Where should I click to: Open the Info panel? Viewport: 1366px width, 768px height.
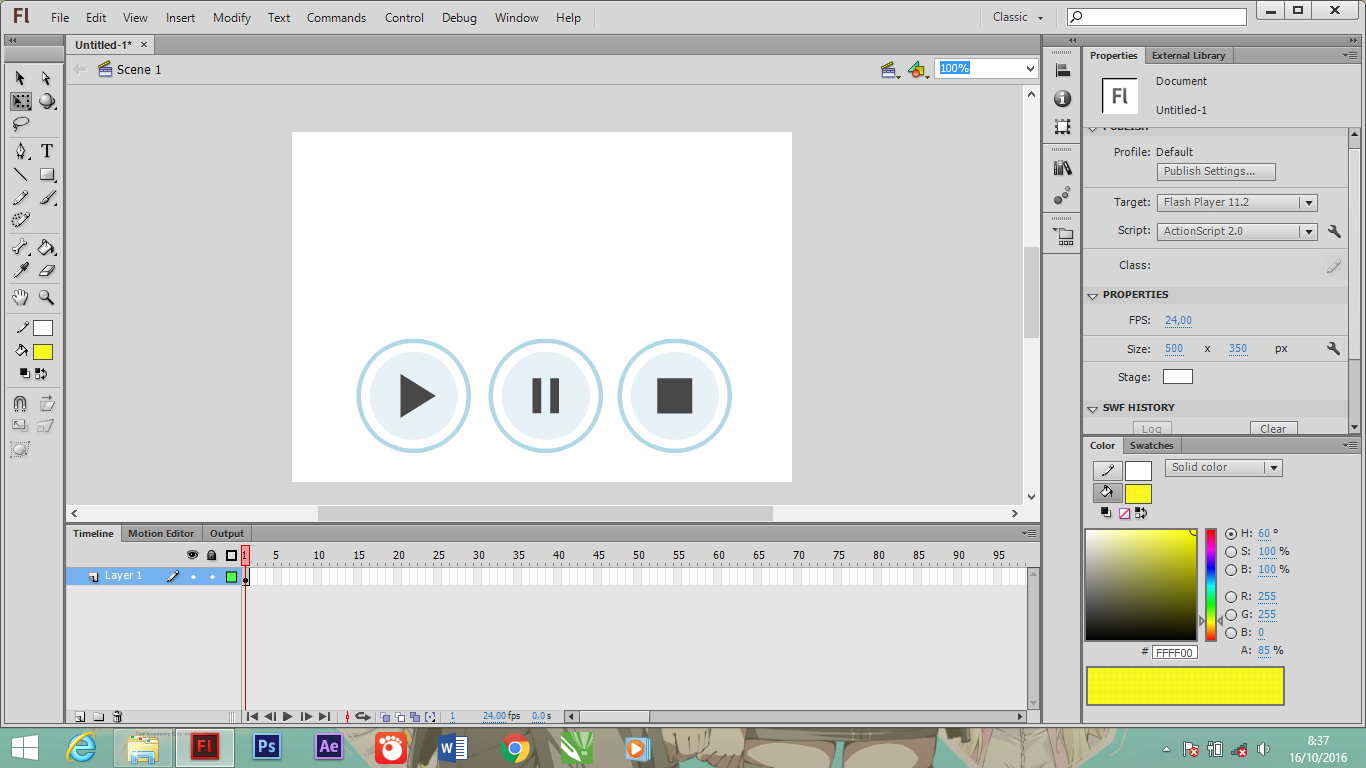[1062, 98]
